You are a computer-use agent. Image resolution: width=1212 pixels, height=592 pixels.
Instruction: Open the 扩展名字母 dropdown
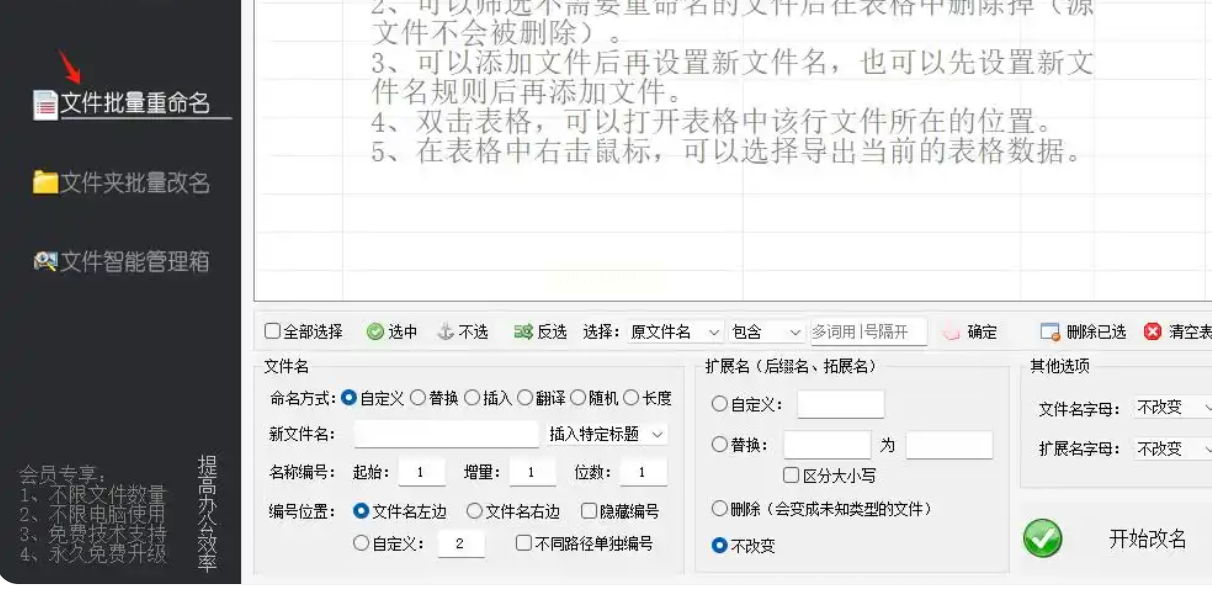pyautogui.click(x=1172, y=449)
